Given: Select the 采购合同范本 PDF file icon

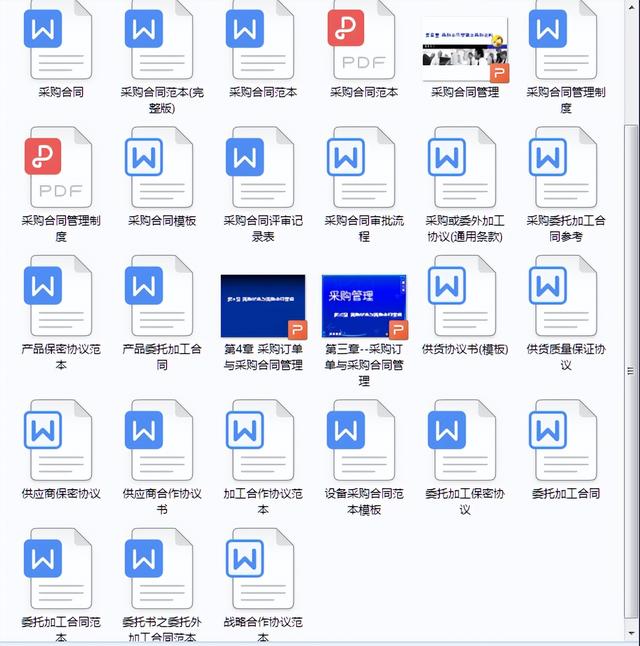Looking at the screenshot, I should (361, 41).
